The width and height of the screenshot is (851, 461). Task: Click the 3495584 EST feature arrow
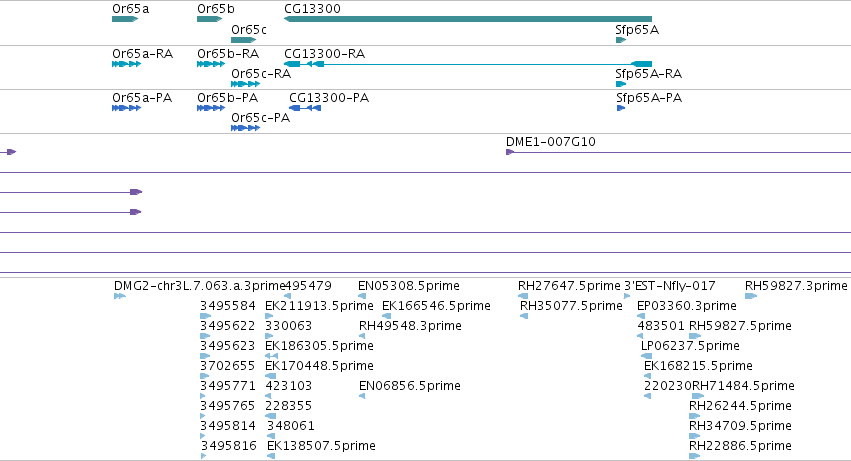click(x=205, y=316)
